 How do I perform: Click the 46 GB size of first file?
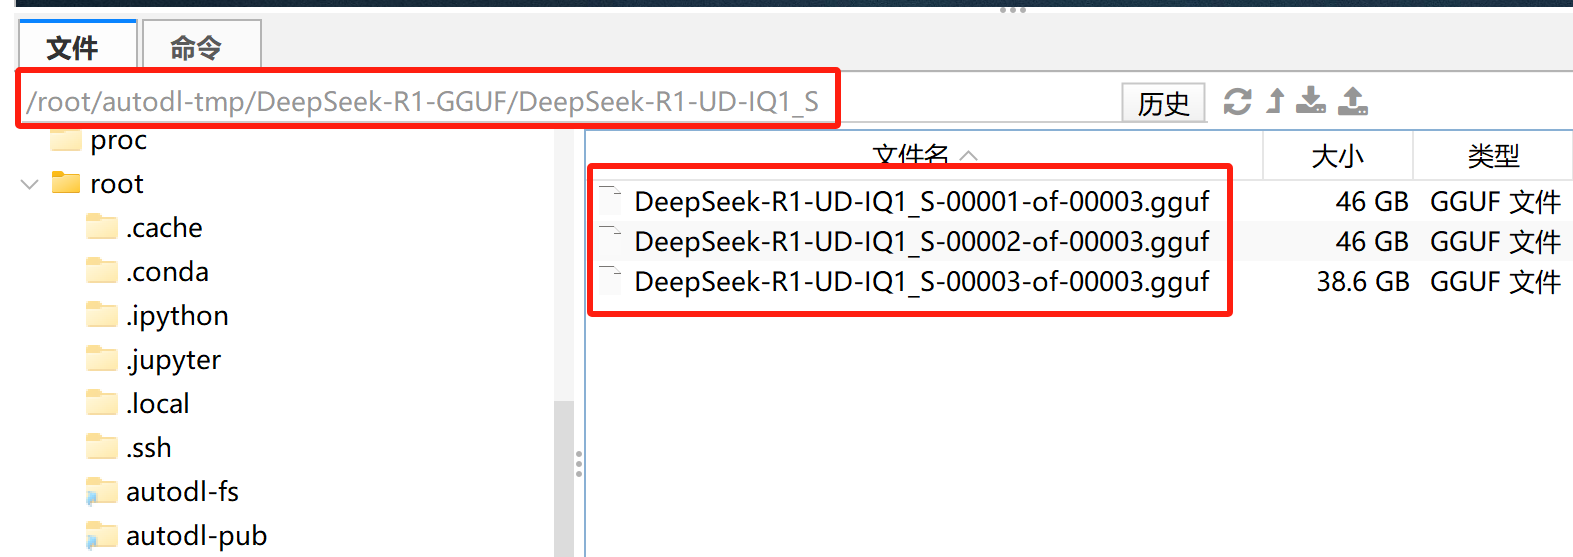(1372, 202)
